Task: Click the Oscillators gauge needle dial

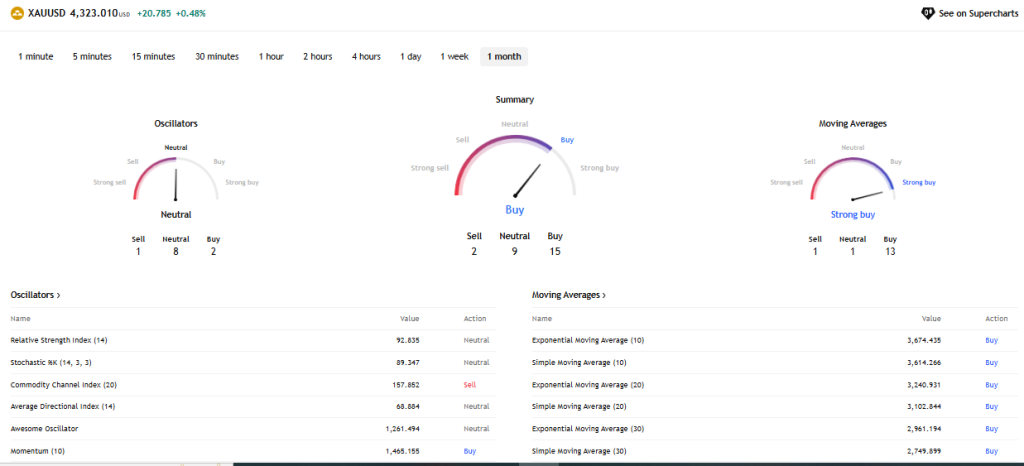Action: (x=175, y=178)
